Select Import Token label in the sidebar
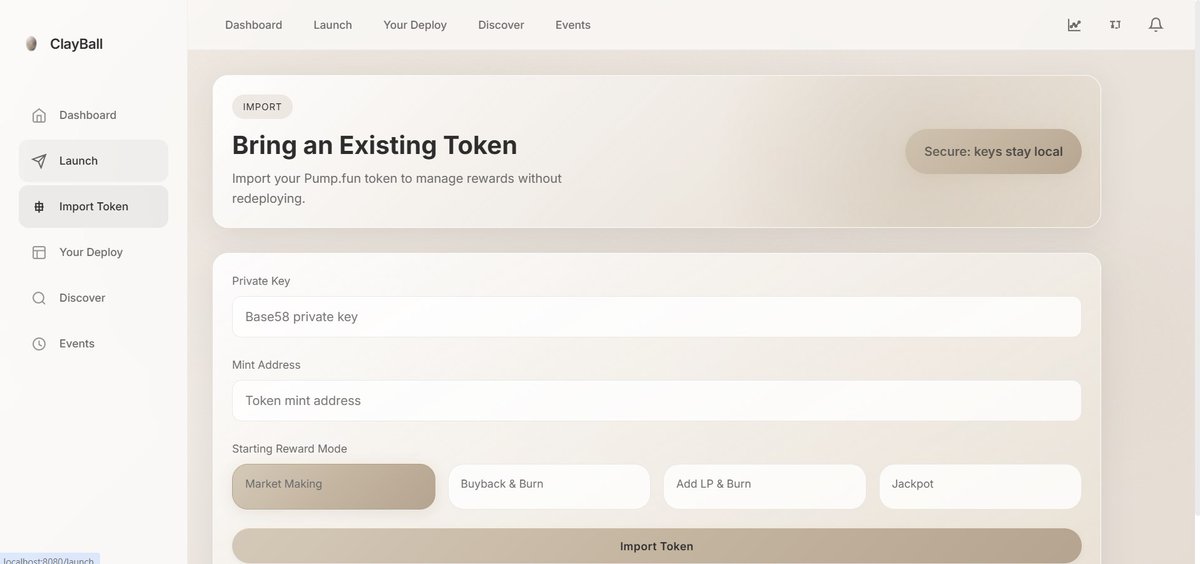Screen dimensions: 1200x564 [94, 207]
